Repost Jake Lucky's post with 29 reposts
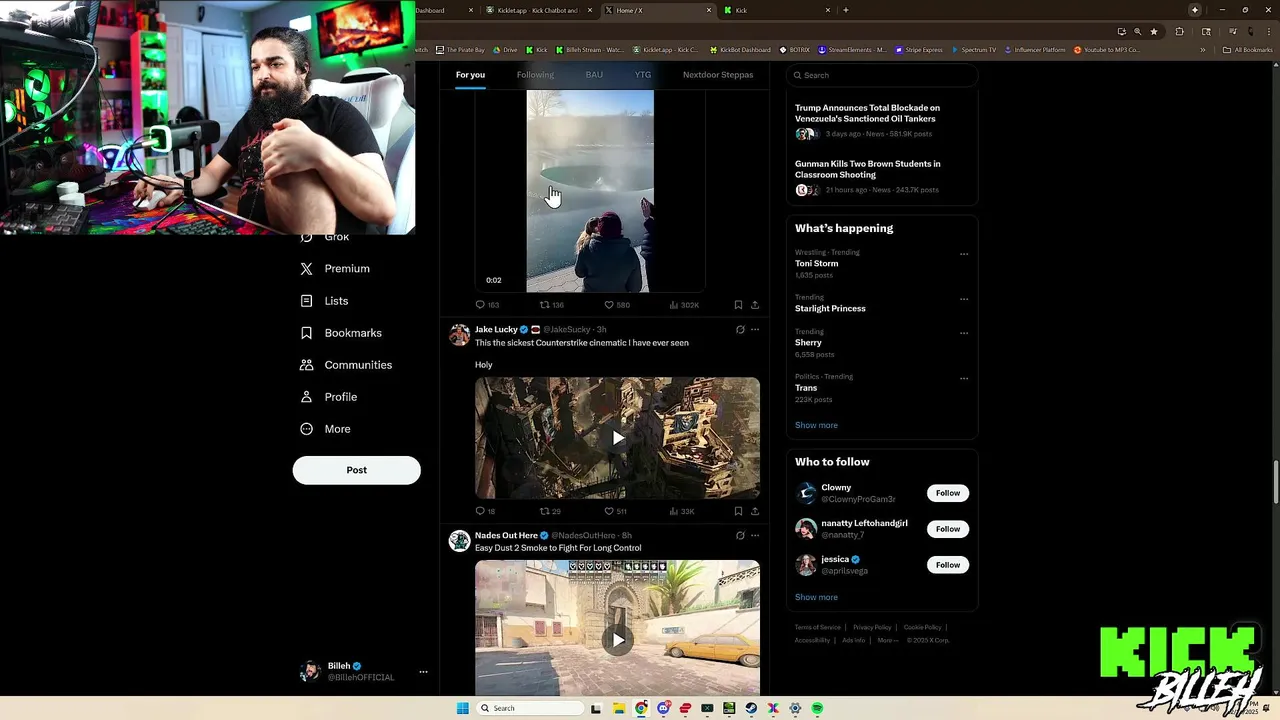 (550, 511)
